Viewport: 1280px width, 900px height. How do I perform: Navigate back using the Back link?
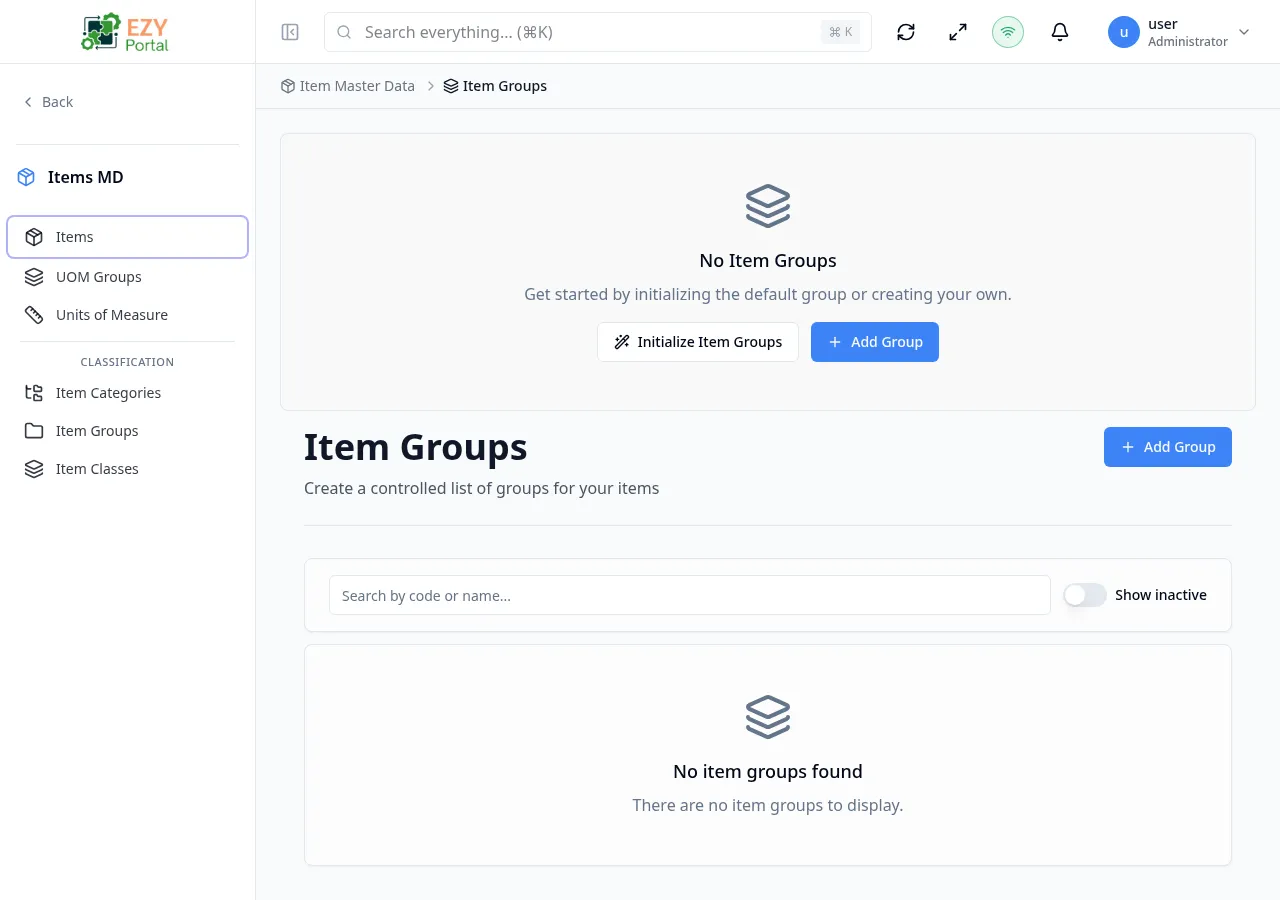tap(47, 101)
